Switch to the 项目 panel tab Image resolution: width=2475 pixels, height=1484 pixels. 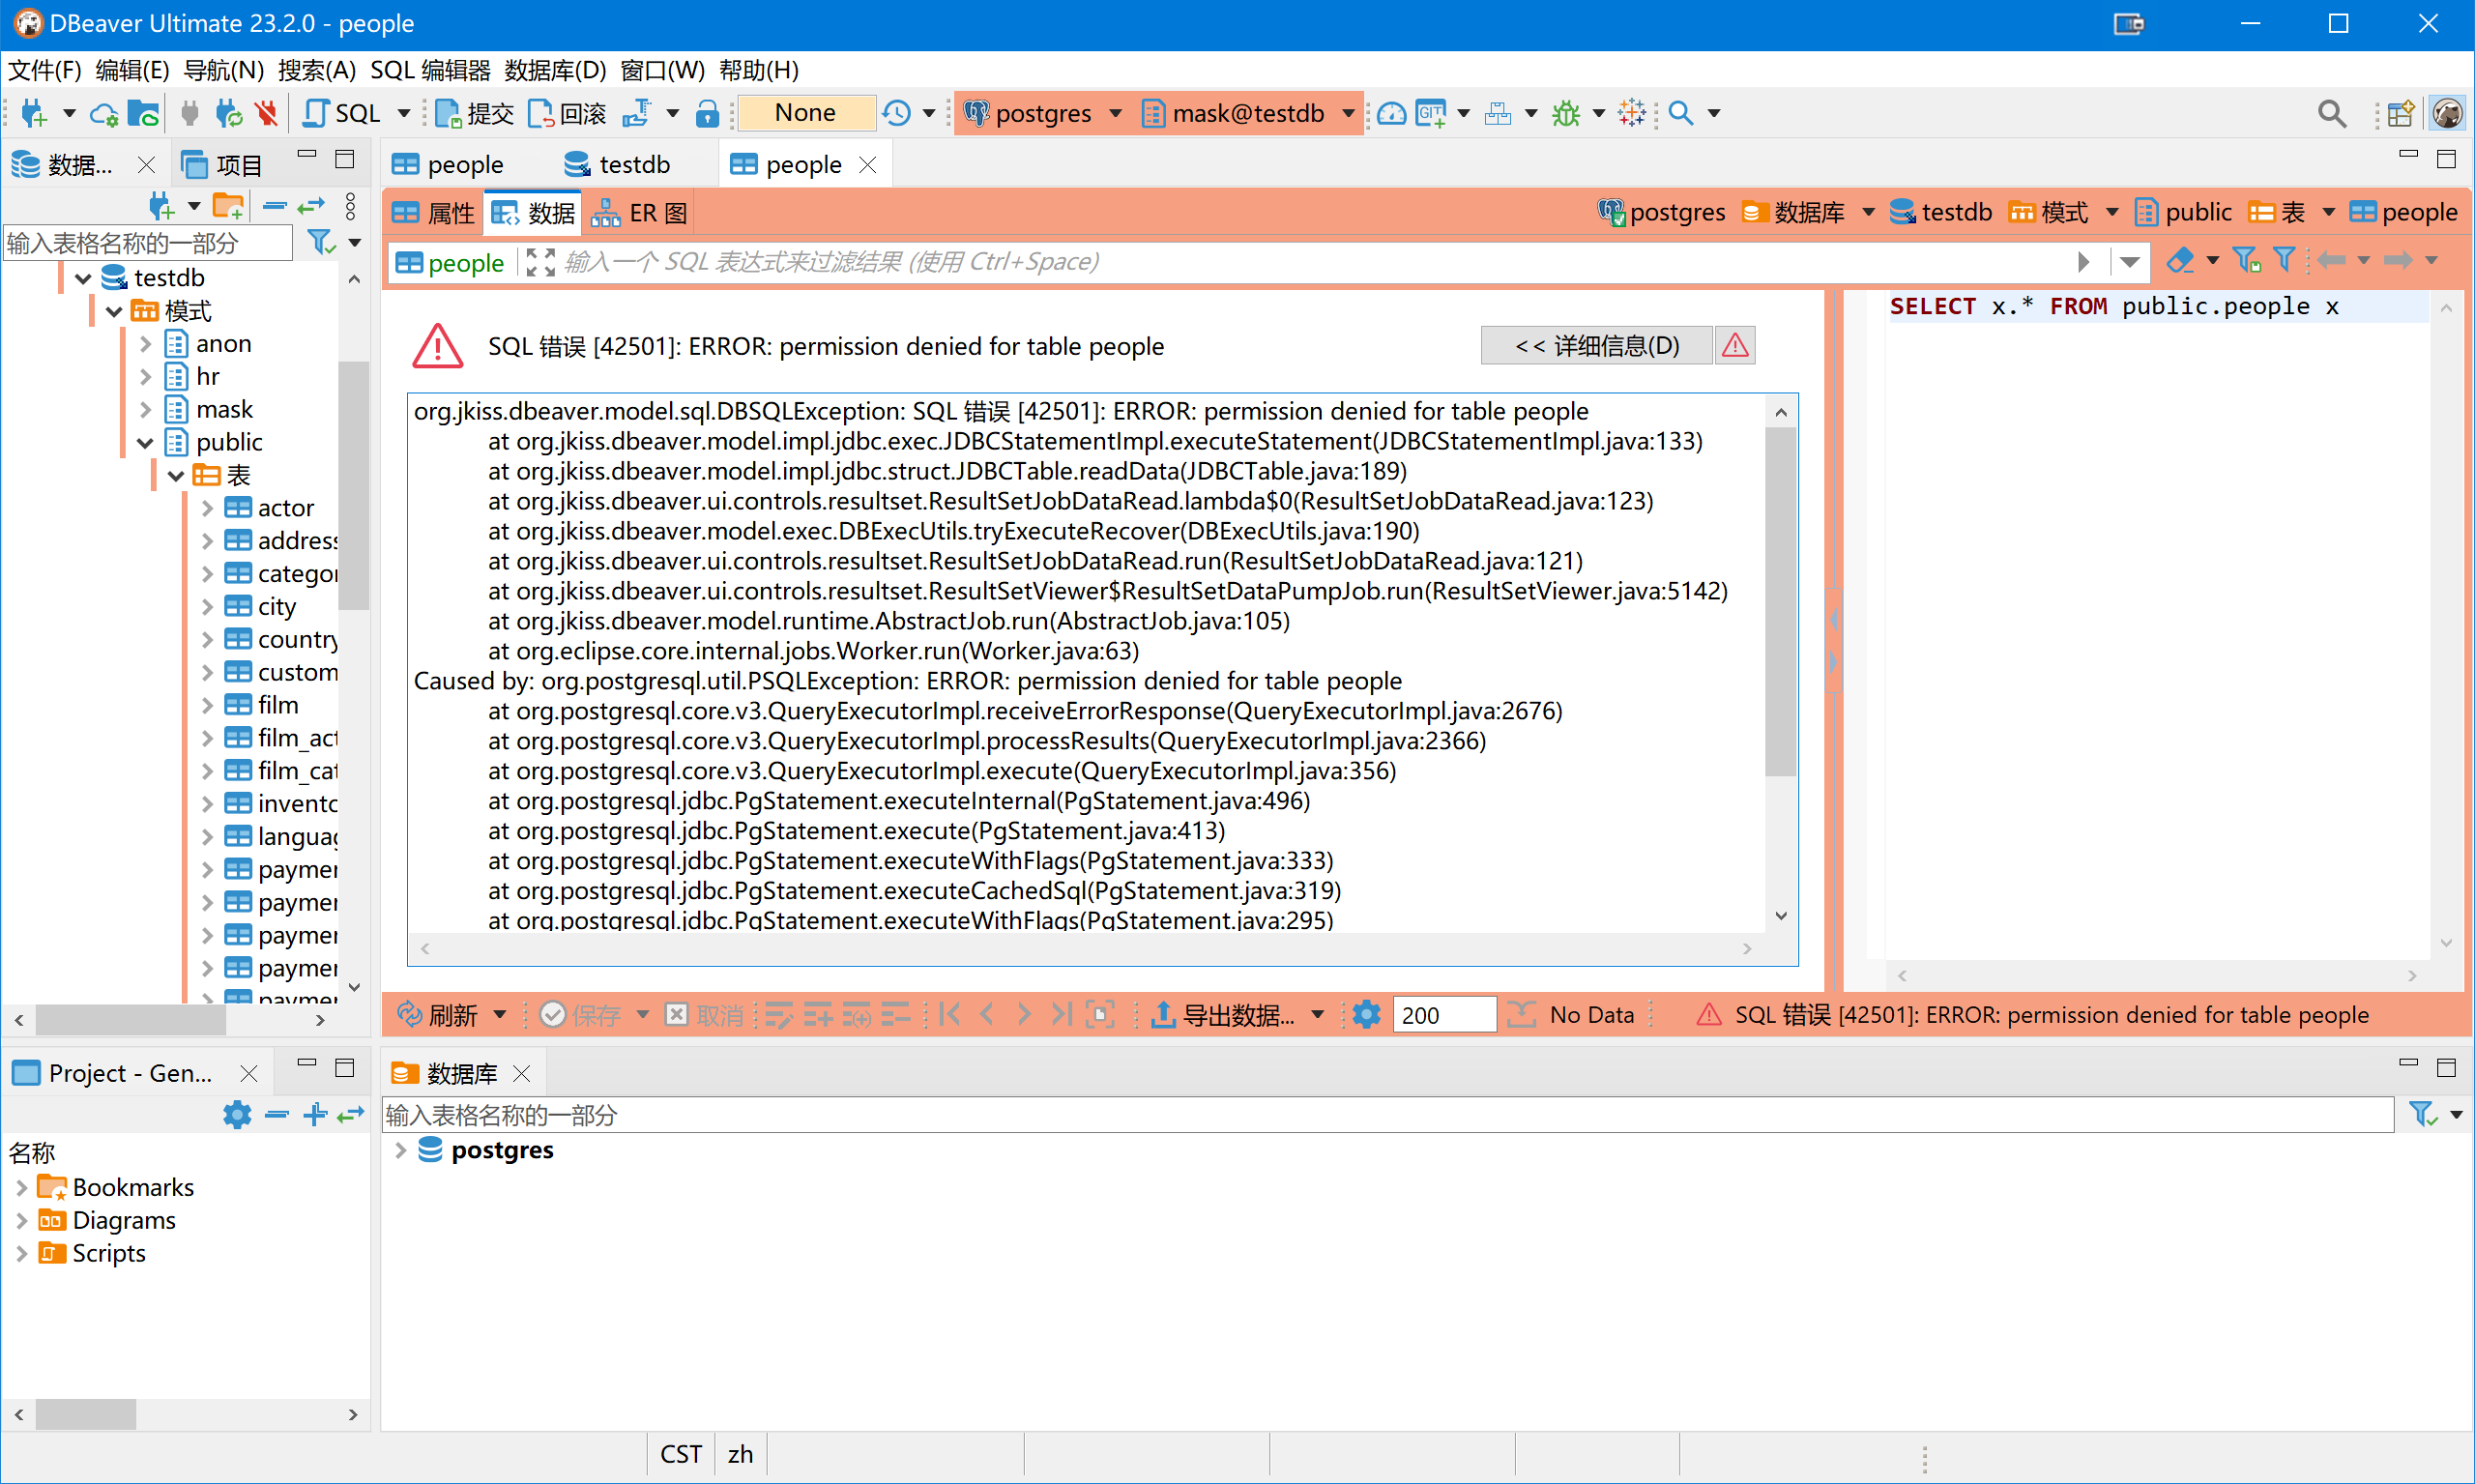[x=224, y=164]
